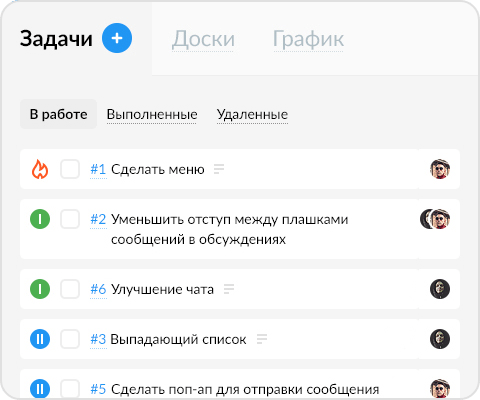
Task: Open the description icon next to Выпадающий список
Action: (x=262, y=339)
